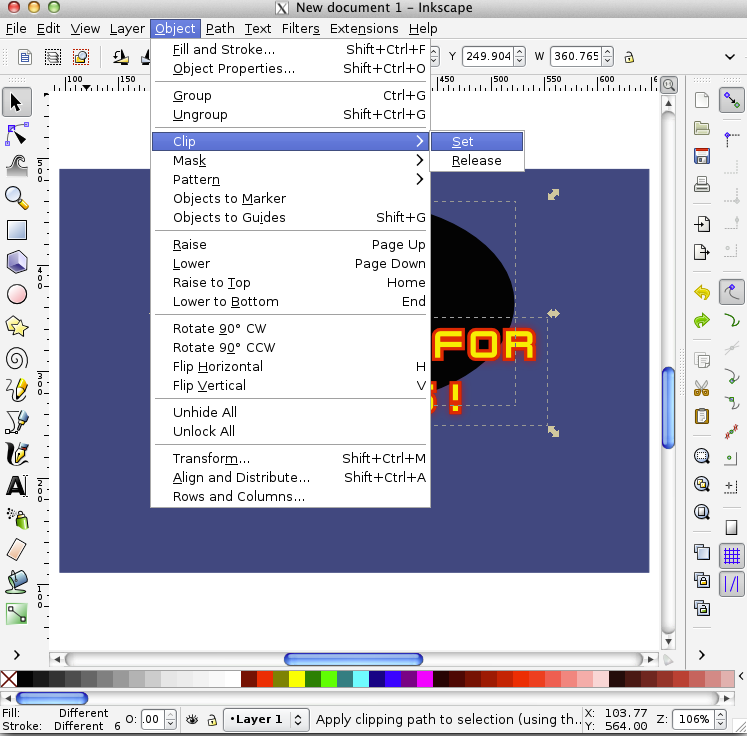This screenshot has height=736, width=747.
Task: Open the Filters menu
Action: (300, 29)
